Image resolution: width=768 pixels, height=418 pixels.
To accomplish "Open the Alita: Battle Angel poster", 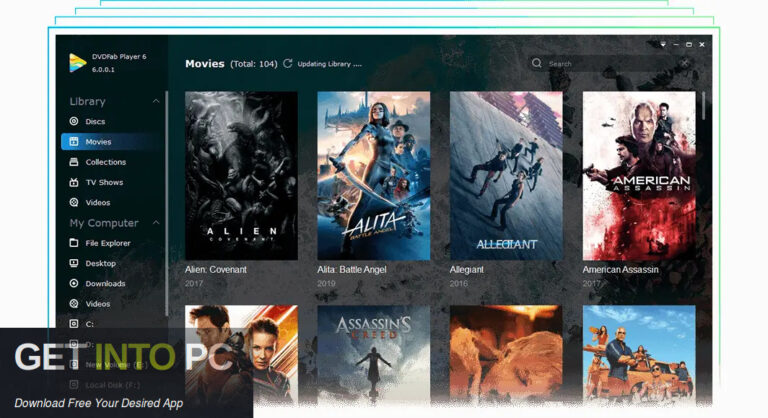I will [x=374, y=175].
